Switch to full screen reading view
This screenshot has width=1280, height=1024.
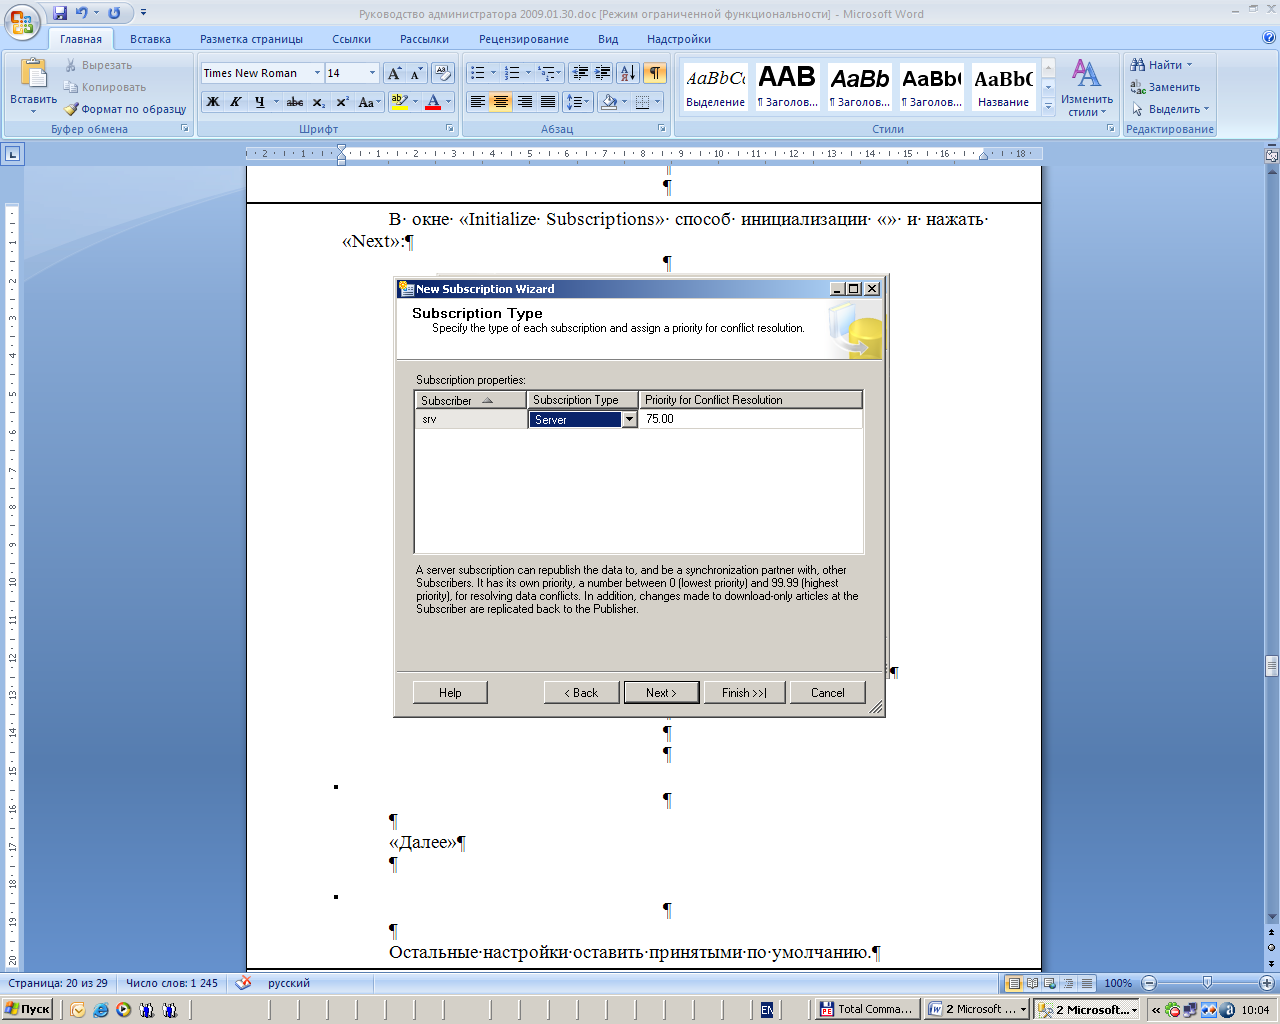point(1032,983)
